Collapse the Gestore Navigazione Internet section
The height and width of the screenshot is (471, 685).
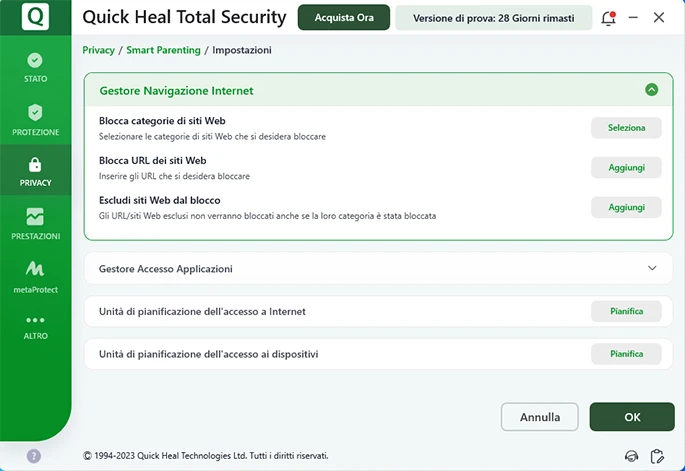tap(652, 90)
